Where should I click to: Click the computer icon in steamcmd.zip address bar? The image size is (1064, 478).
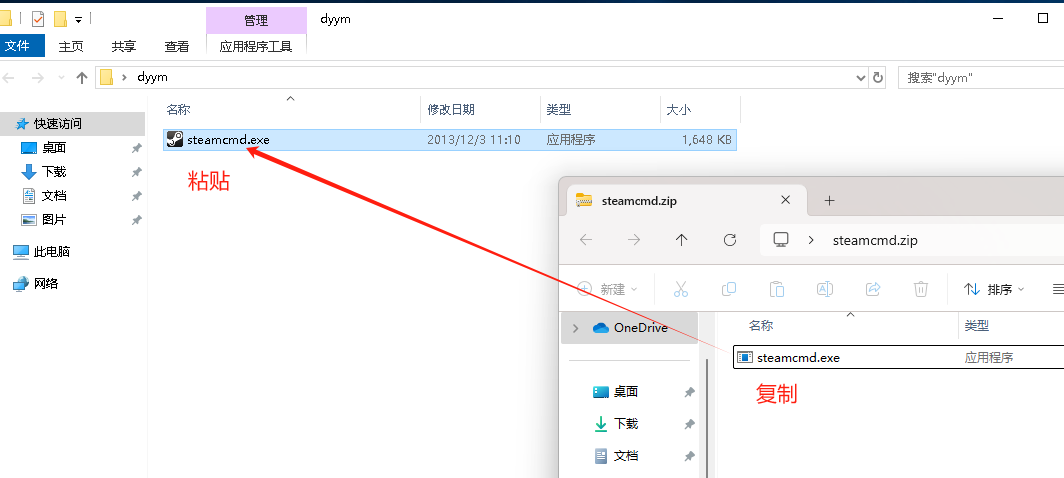[x=781, y=240]
